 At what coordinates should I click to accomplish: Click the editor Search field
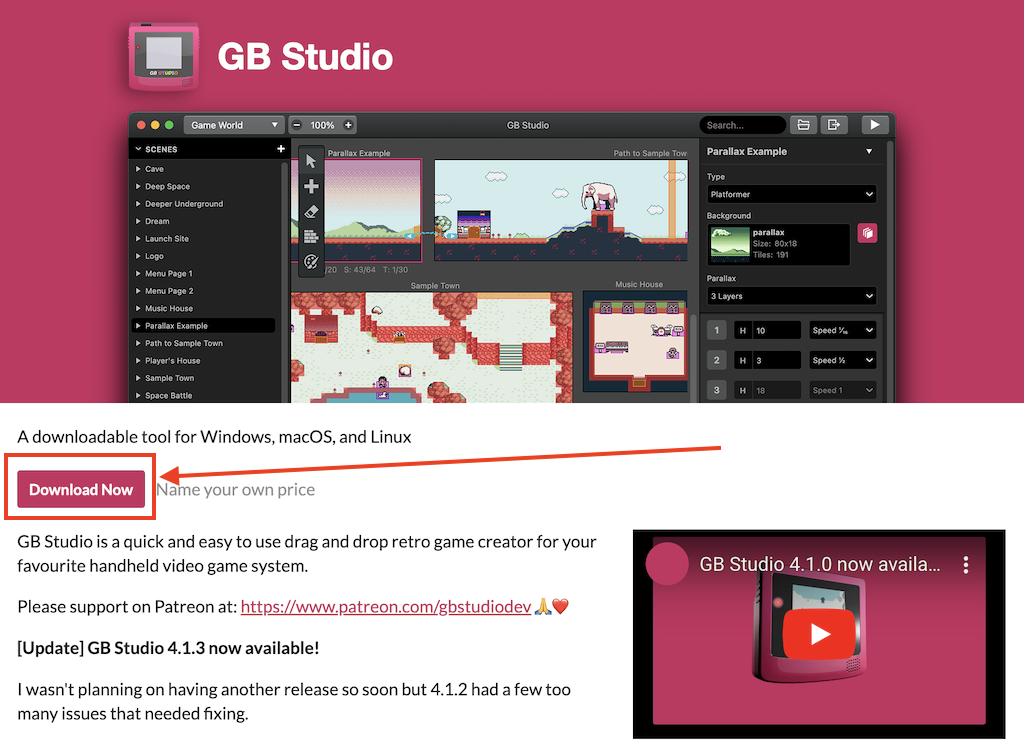pos(742,125)
